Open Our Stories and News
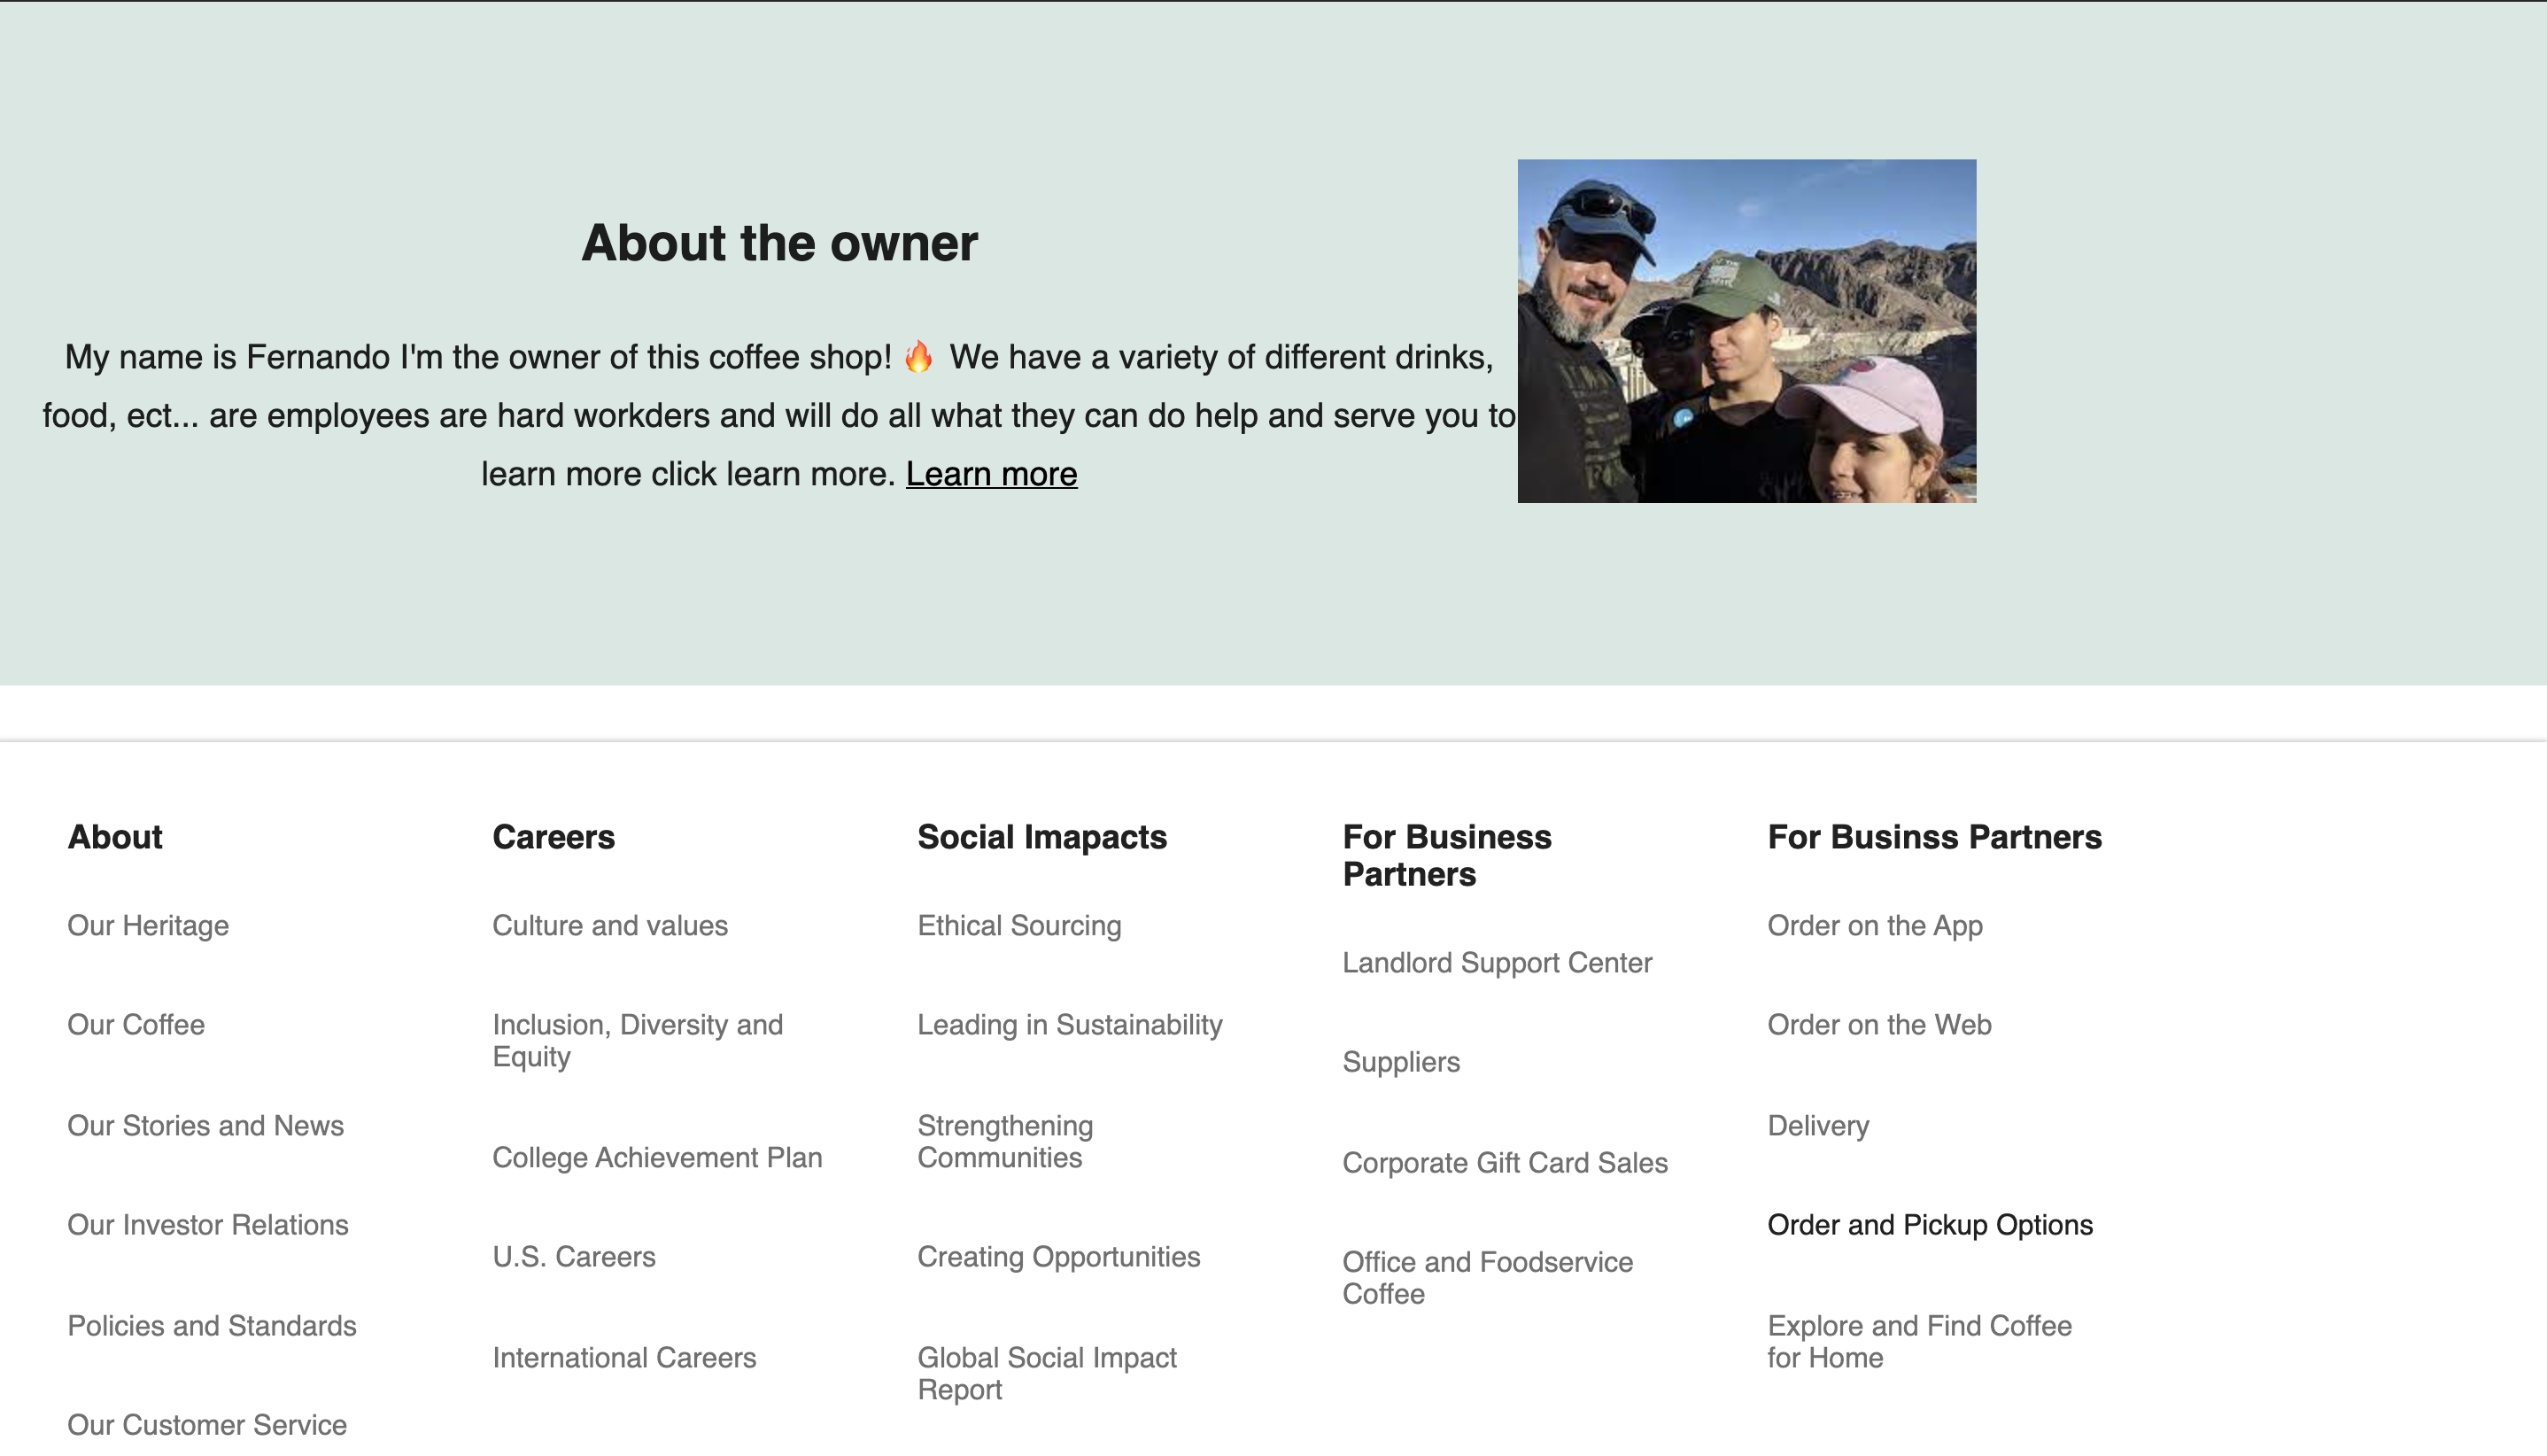This screenshot has width=2547, height=1456. pos(205,1126)
